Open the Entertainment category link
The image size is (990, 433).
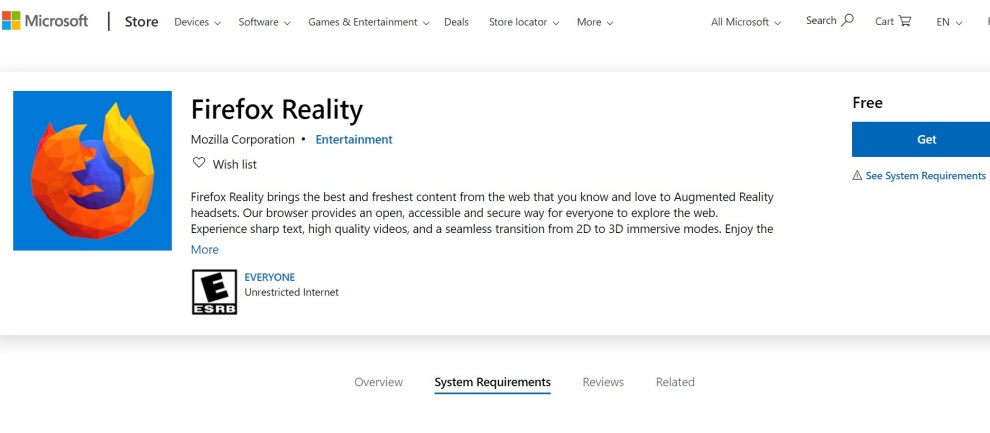[x=354, y=139]
